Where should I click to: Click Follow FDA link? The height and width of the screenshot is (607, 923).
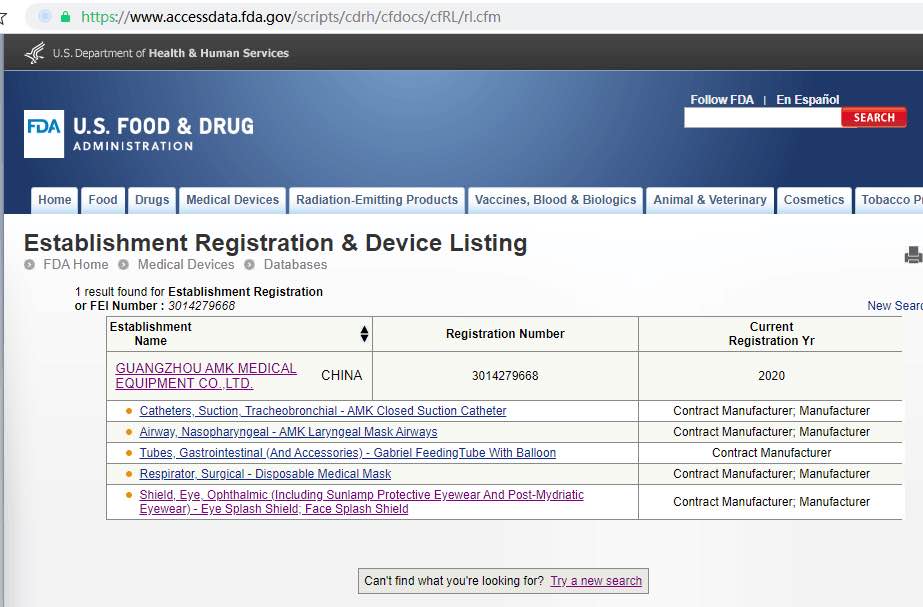(722, 100)
